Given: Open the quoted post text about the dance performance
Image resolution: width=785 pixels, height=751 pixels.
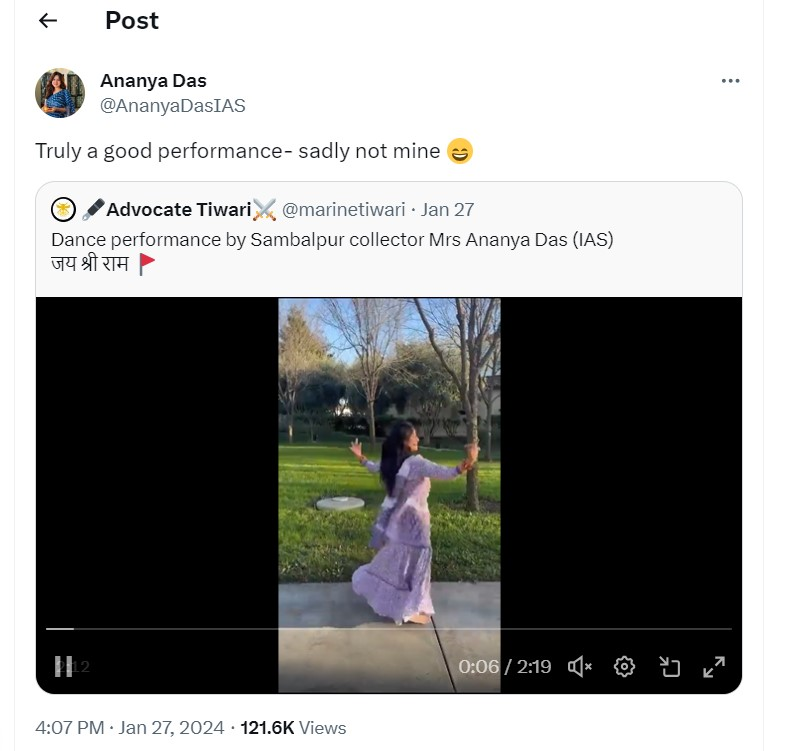Looking at the screenshot, I should 332,240.
